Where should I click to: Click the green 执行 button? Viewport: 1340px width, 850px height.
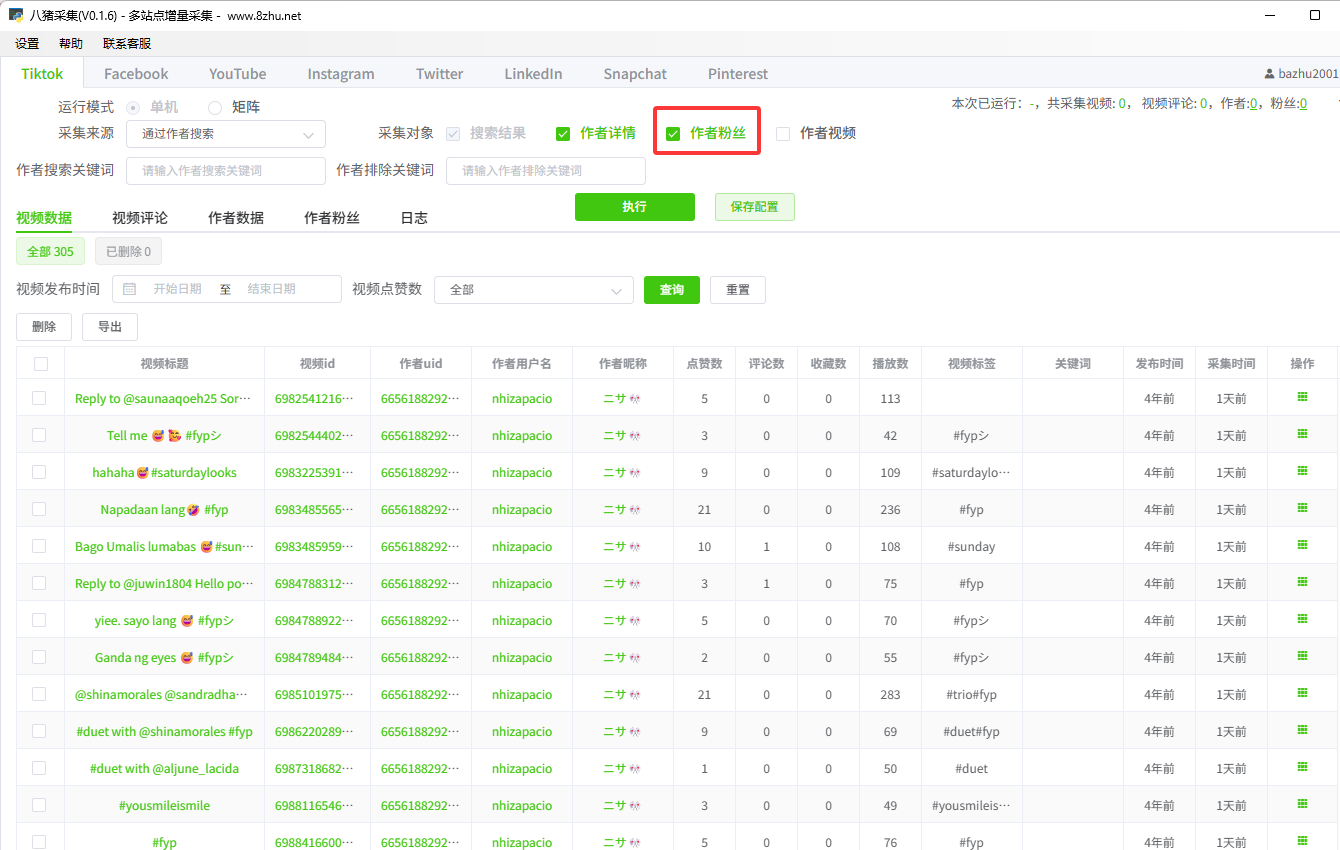(x=634, y=207)
